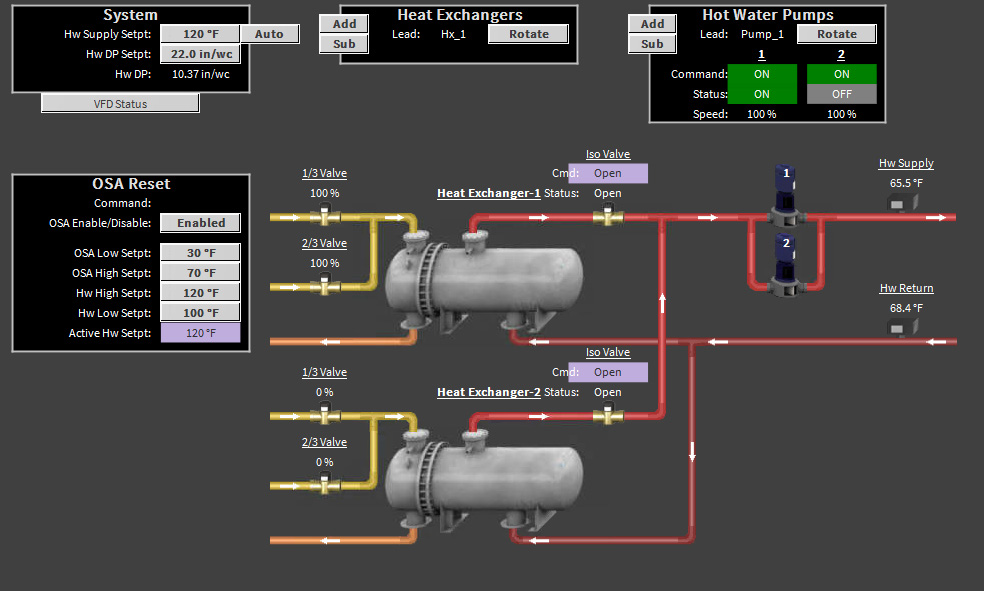Toggle Pump 1 Command ON indicator
Image resolution: width=984 pixels, height=591 pixels.
coord(762,74)
